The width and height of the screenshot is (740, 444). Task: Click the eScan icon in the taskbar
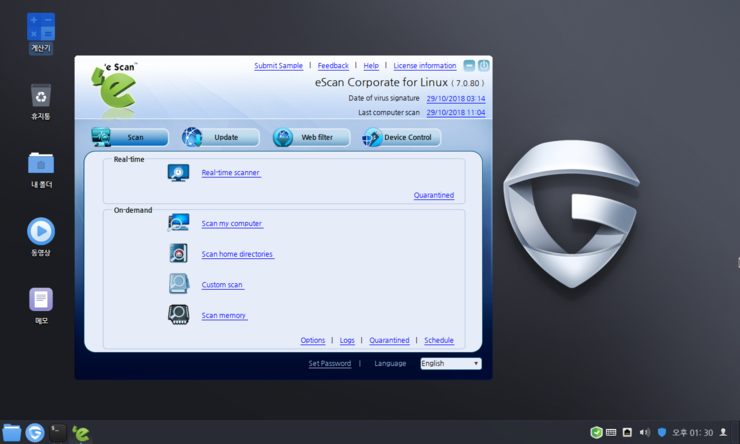click(81, 433)
